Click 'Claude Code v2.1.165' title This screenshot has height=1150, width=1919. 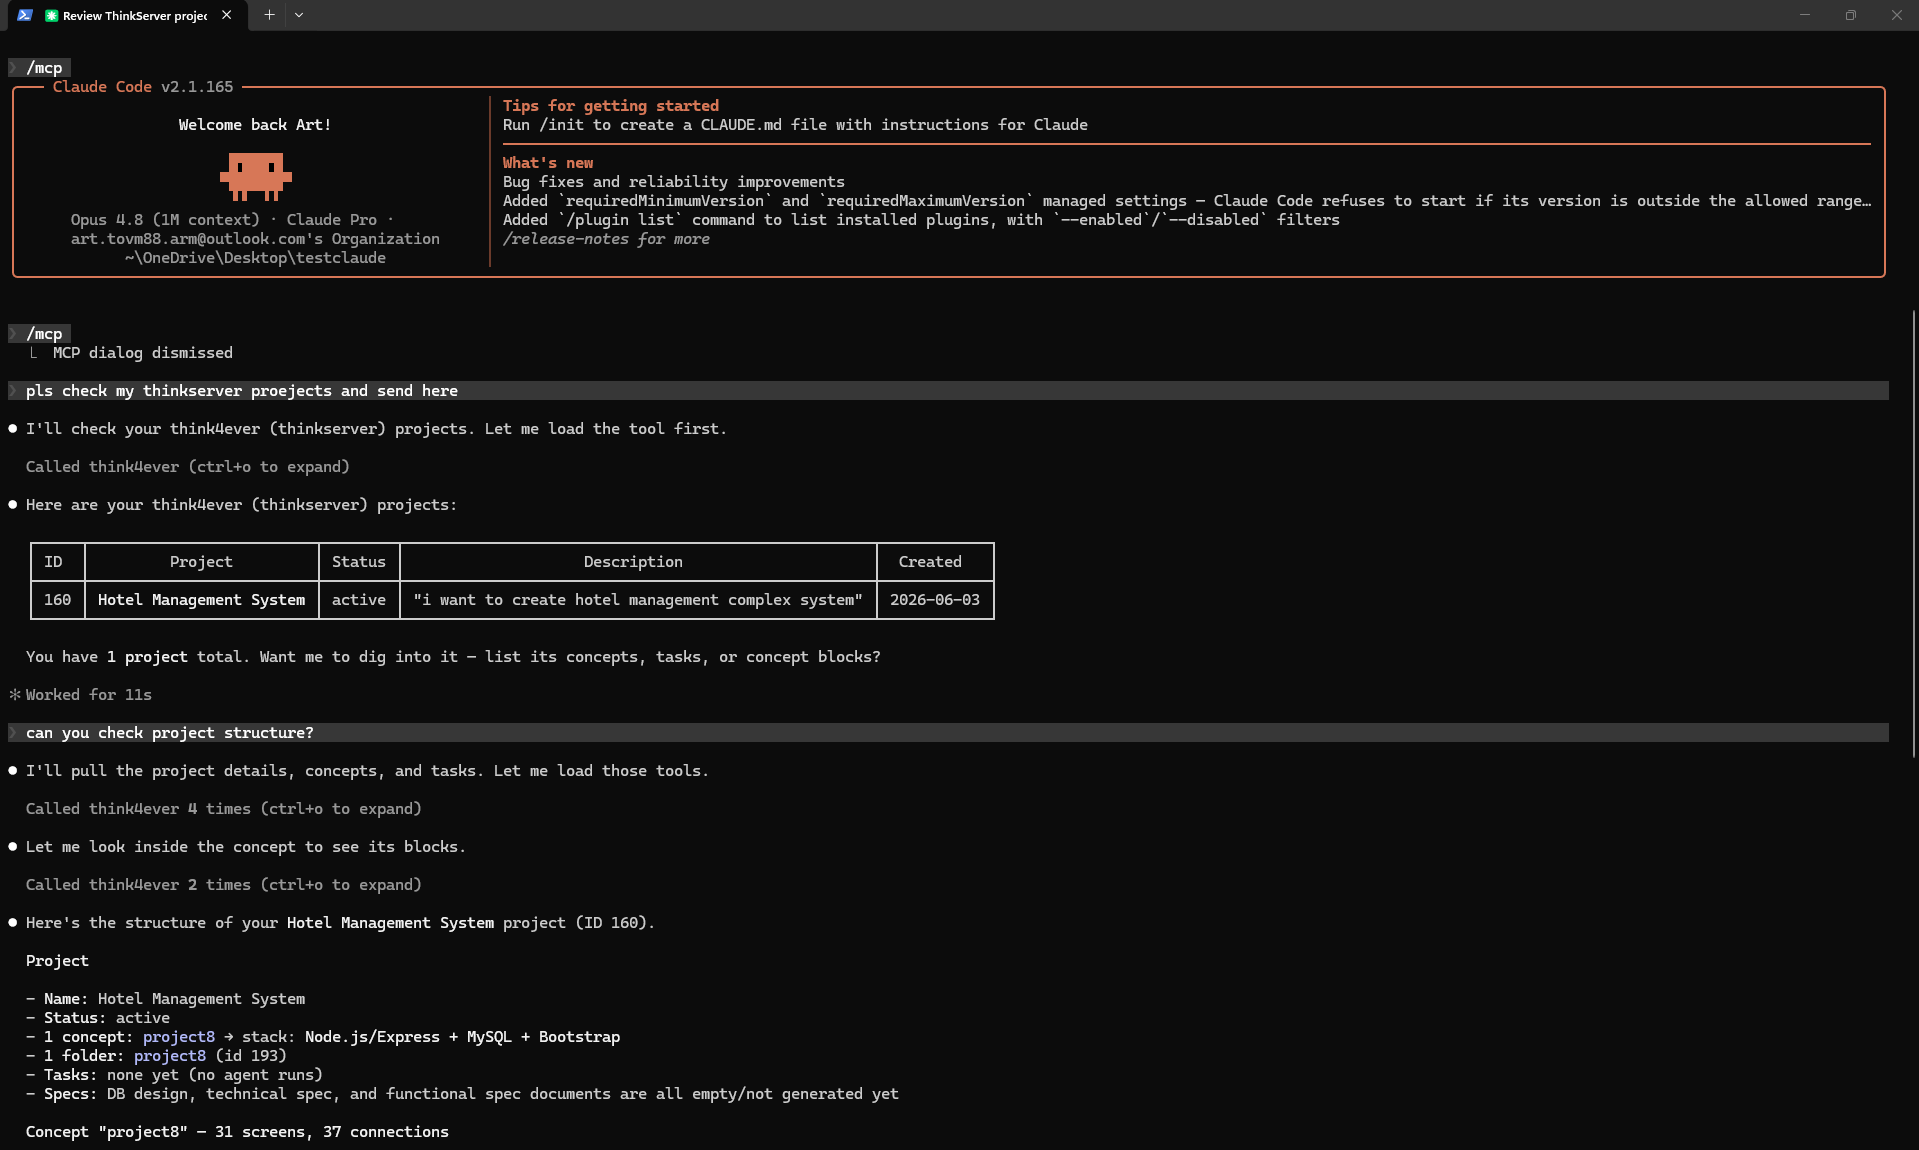pyautogui.click(x=143, y=87)
